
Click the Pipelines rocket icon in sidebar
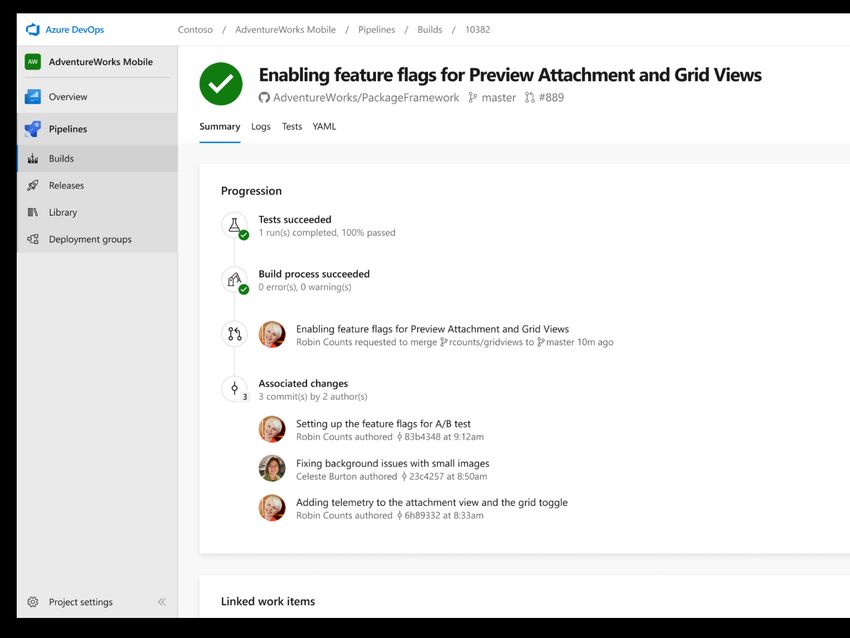click(33, 128)
